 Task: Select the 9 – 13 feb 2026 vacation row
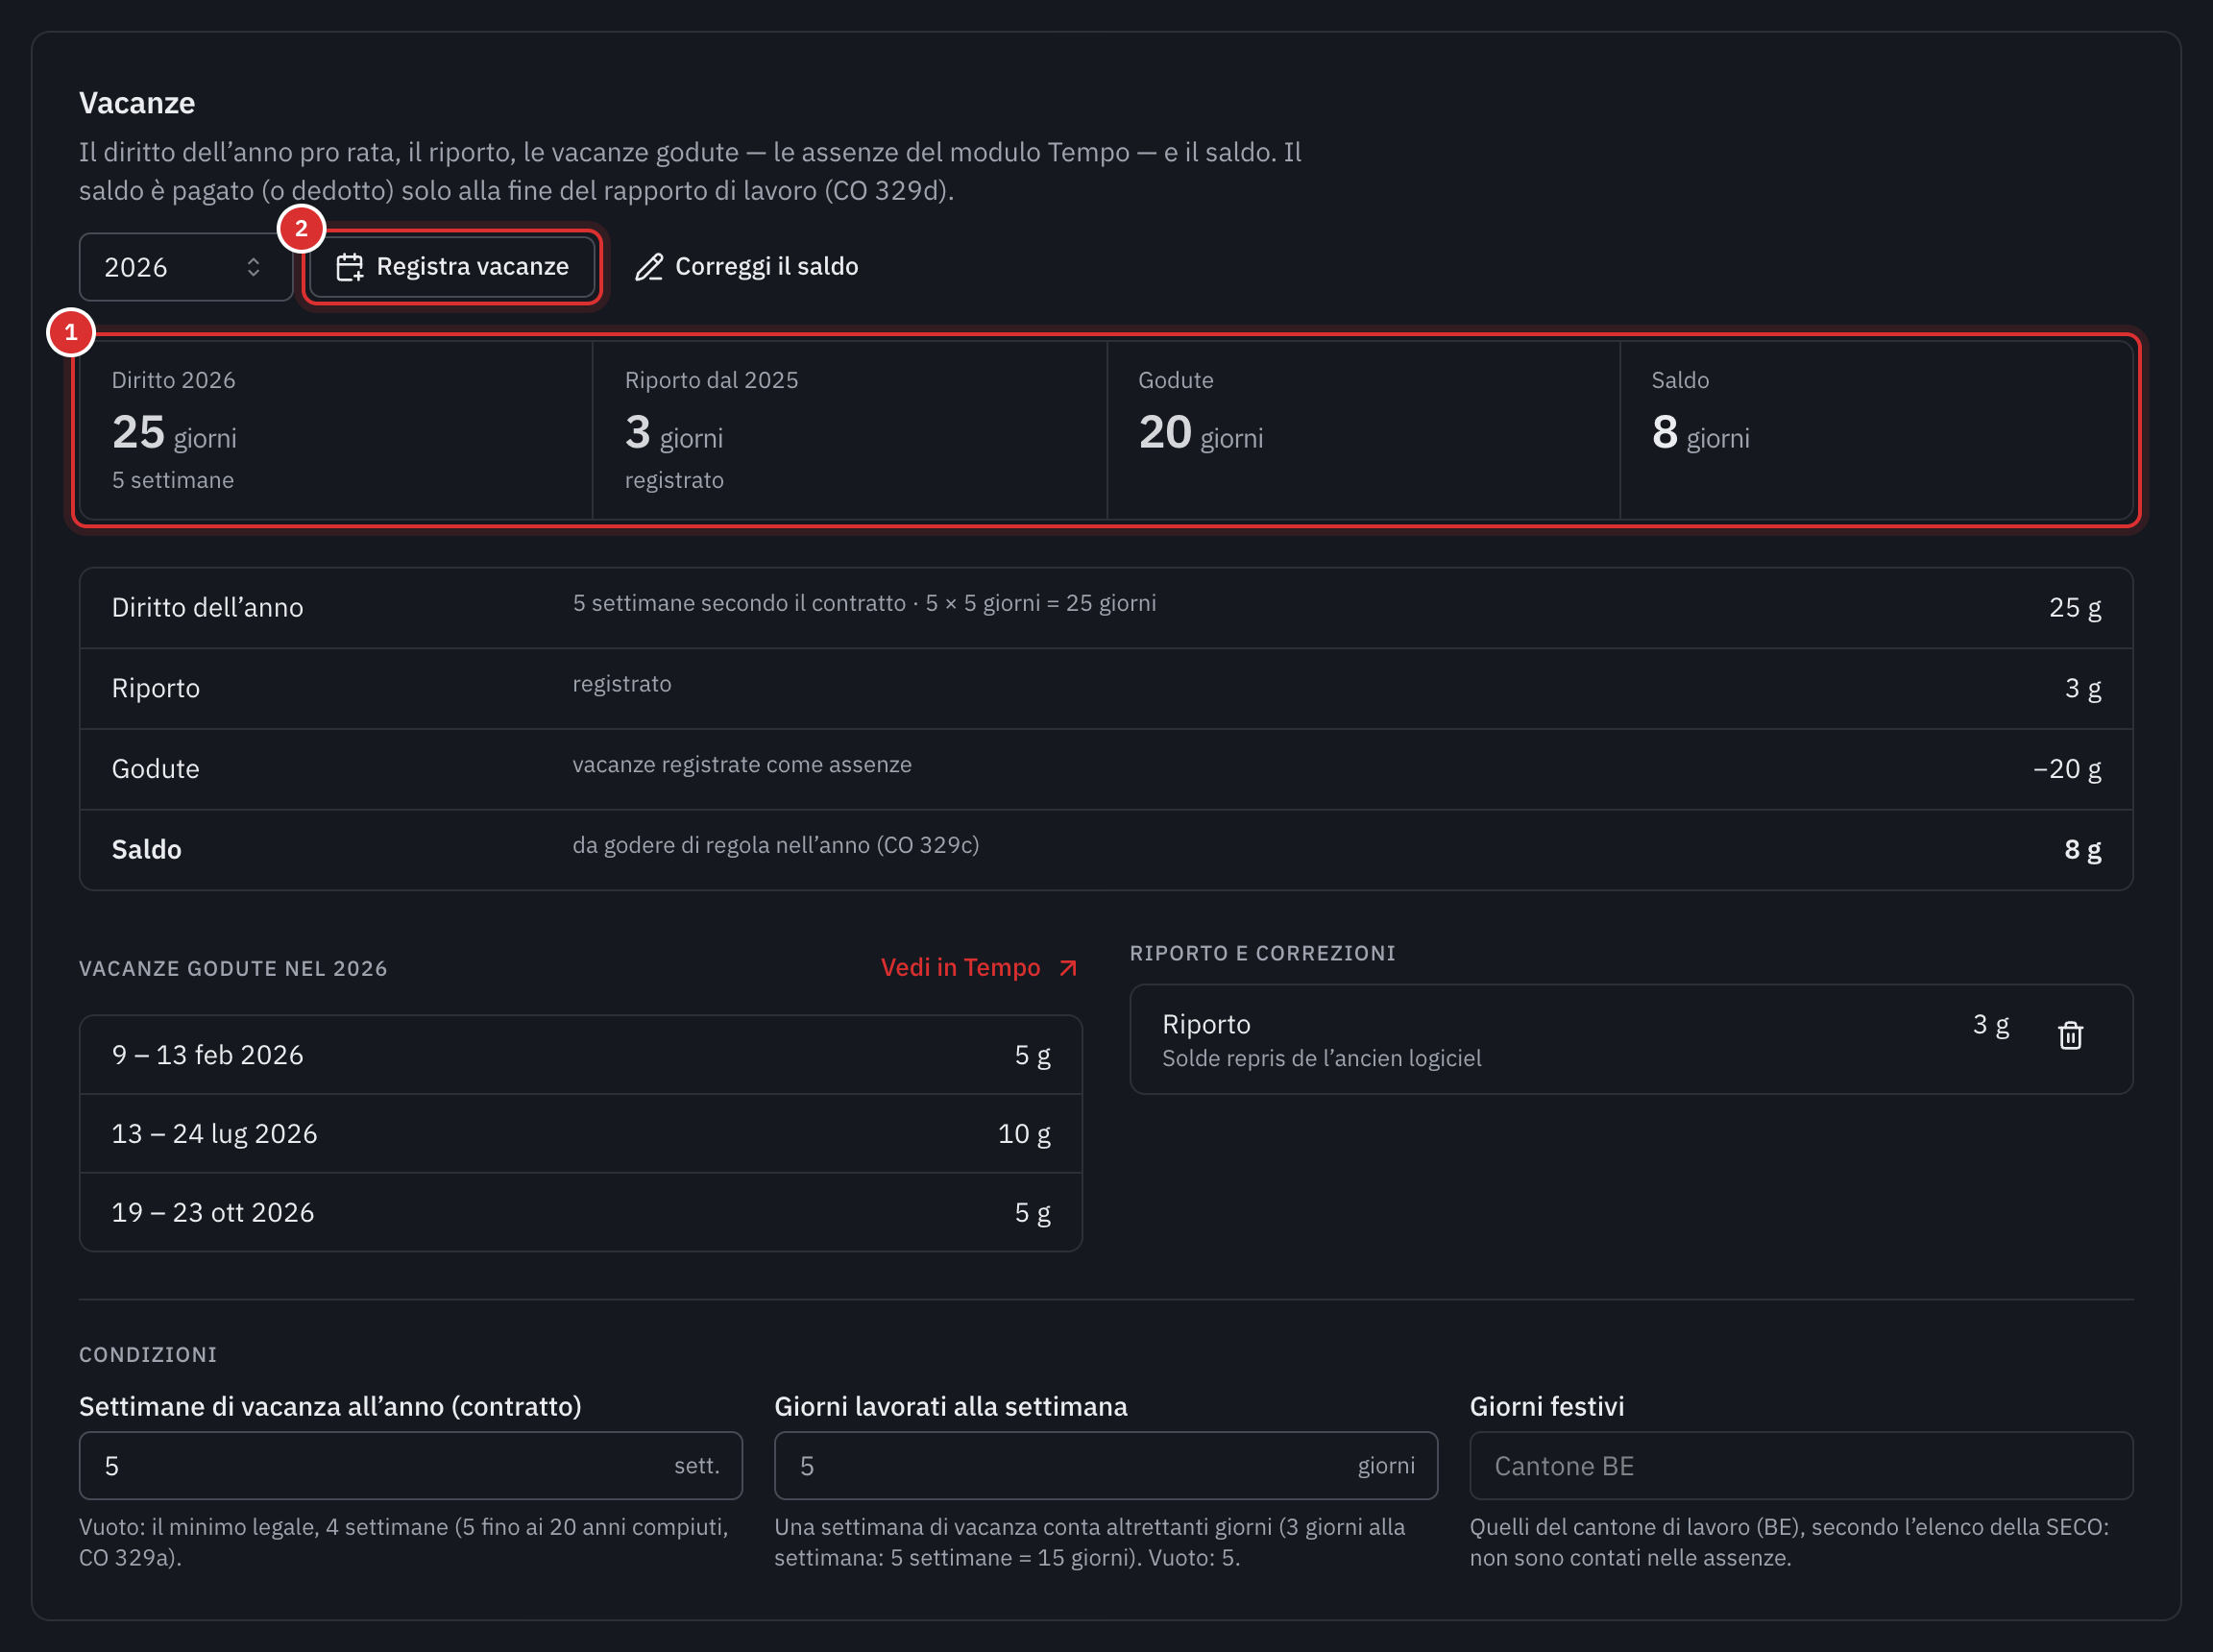pos(581,1055)
